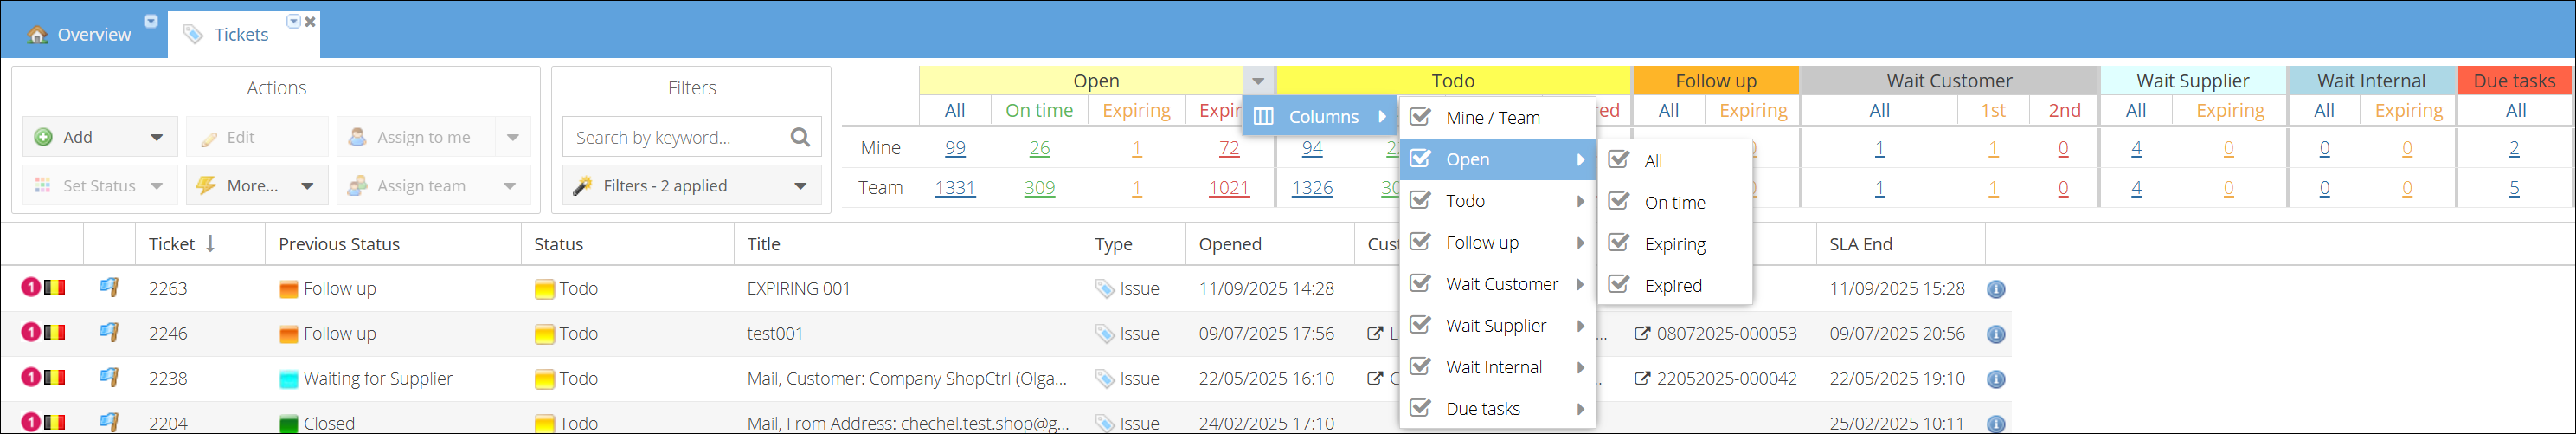Click the reply icon on ticket 2246 row
2576x434 pixels.
(109, 333)
